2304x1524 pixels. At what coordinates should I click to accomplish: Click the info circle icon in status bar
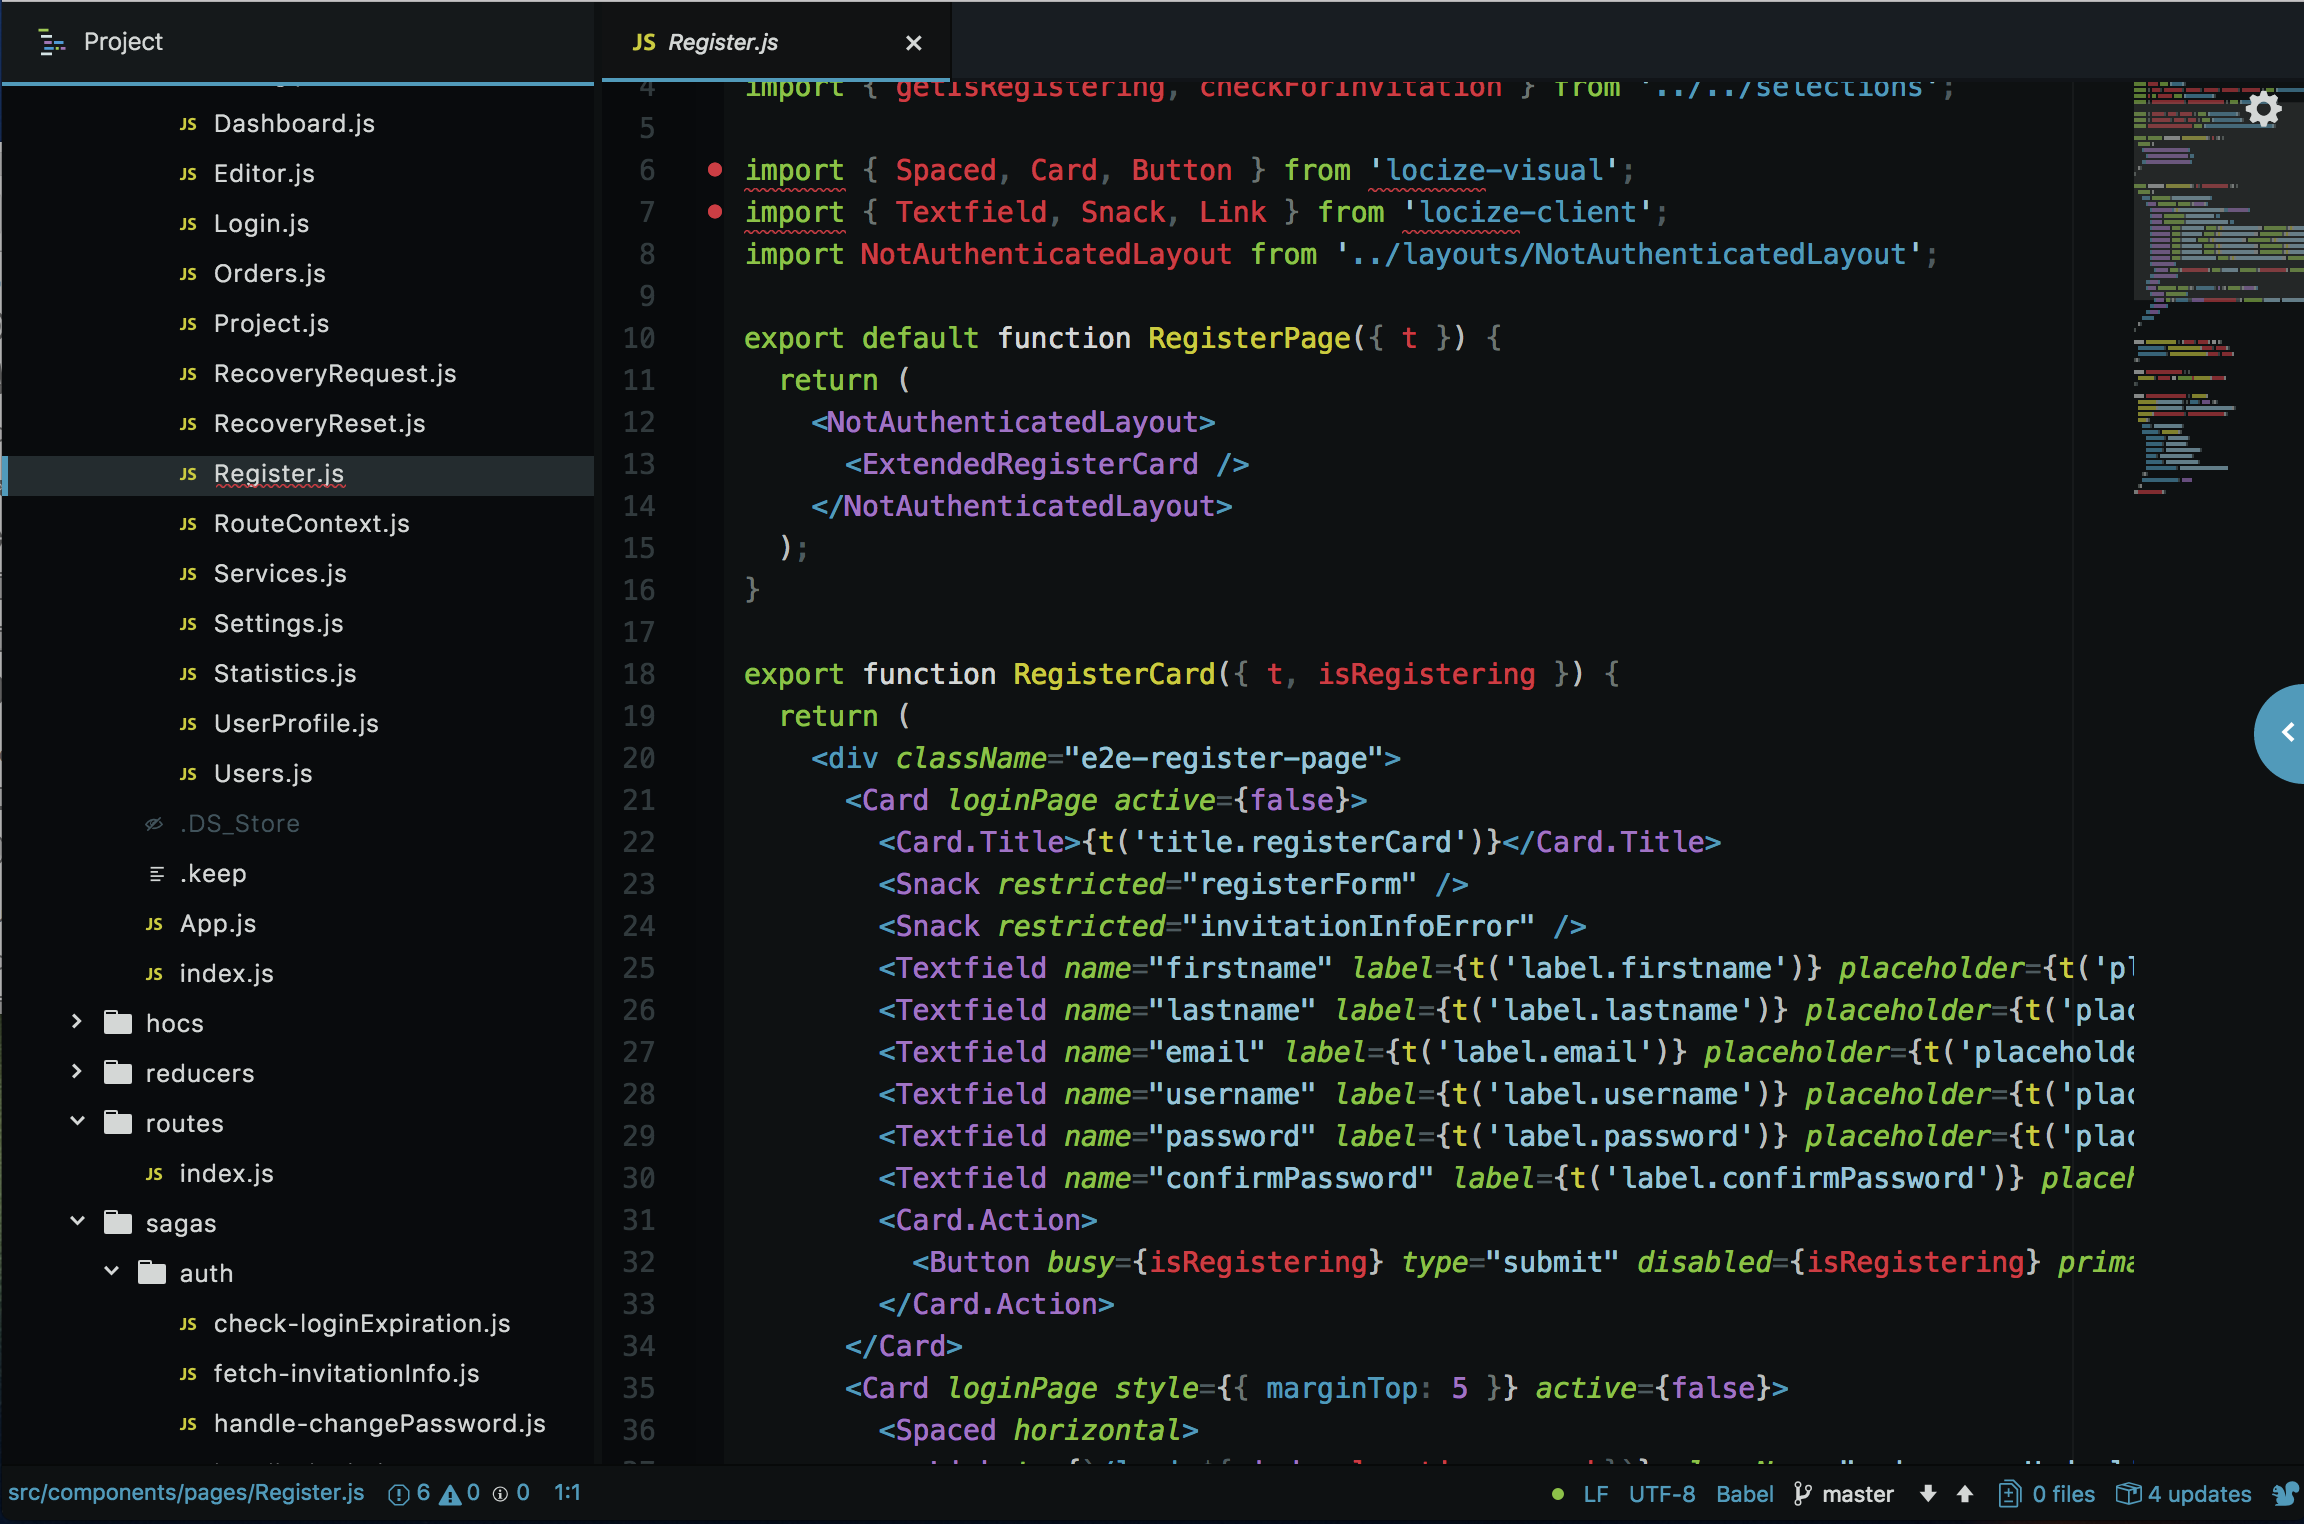(x=500, y=1492)
